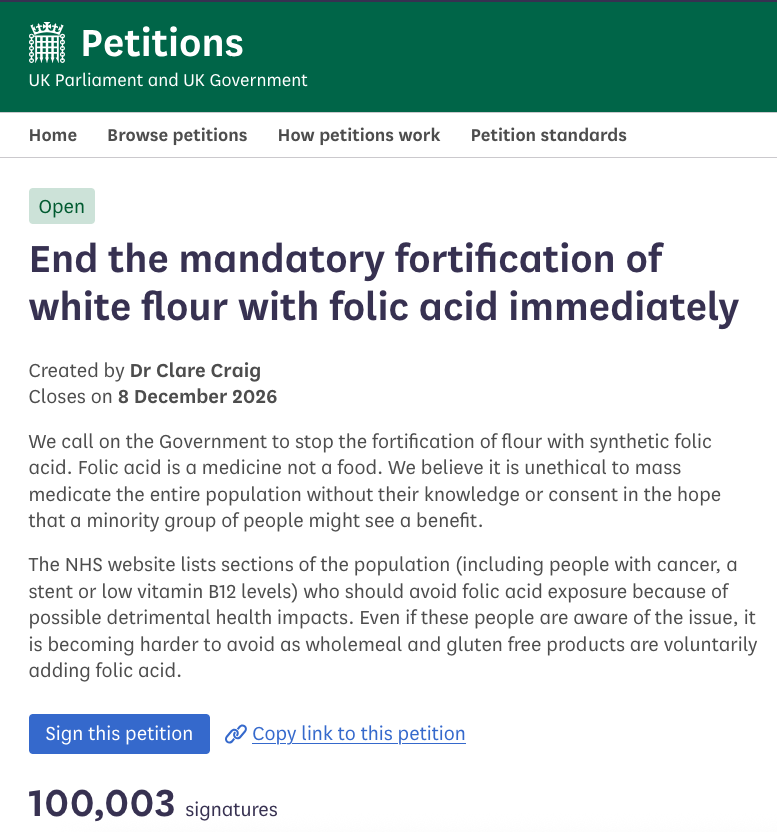777x832 pixels.
Task: Click UK Parliament and UK Government subtitle
Action: tap(168, 80)
